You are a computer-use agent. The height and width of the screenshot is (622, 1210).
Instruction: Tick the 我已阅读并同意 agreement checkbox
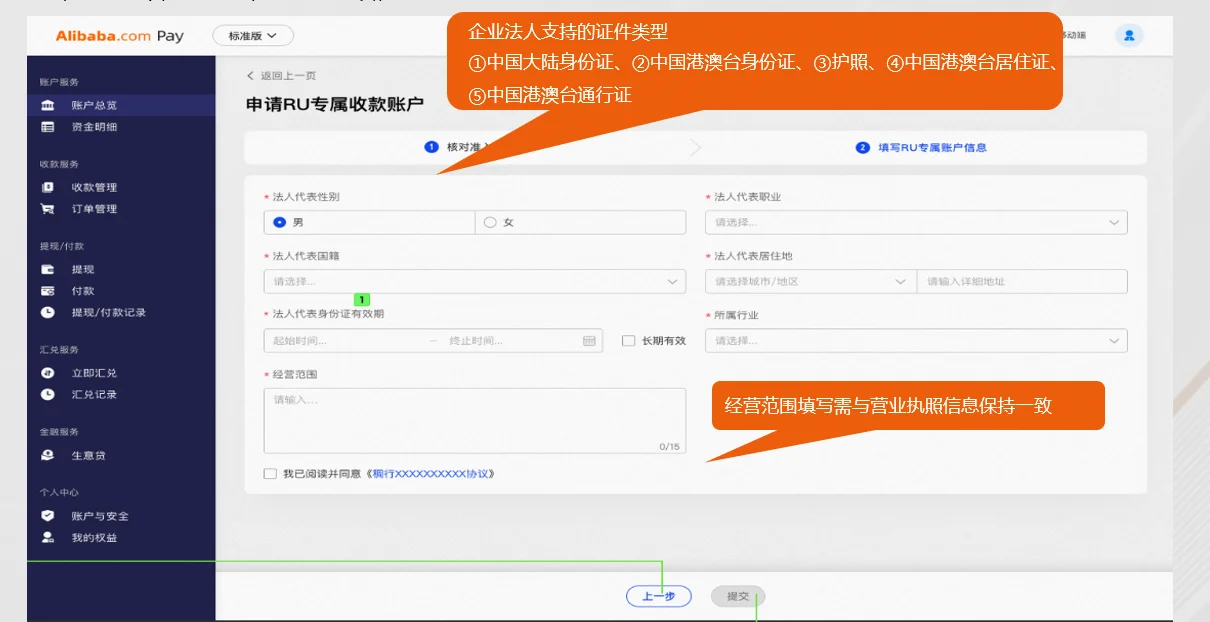270,474
